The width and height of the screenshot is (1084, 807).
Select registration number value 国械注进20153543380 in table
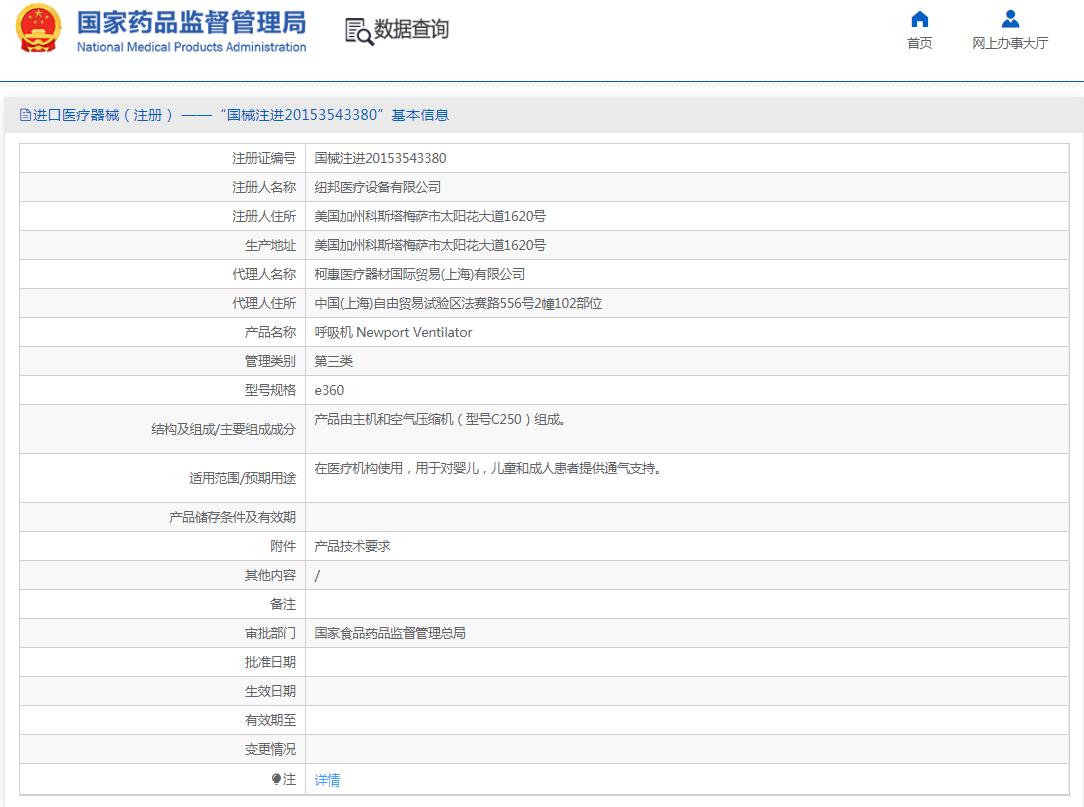point(380,158)
